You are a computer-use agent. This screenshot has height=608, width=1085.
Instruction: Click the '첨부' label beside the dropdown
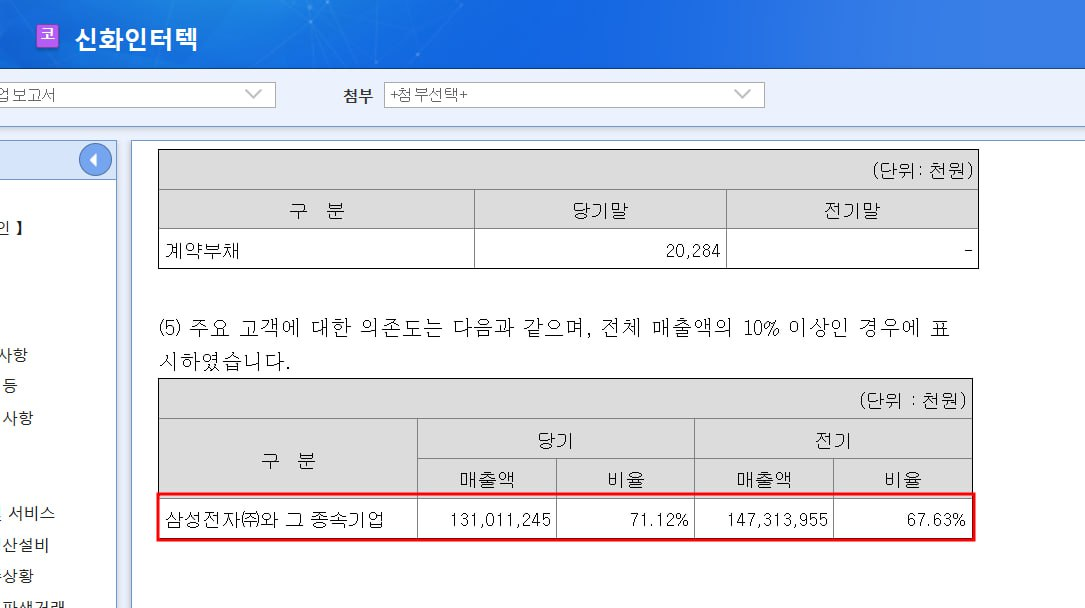click(x=358, y=95)
